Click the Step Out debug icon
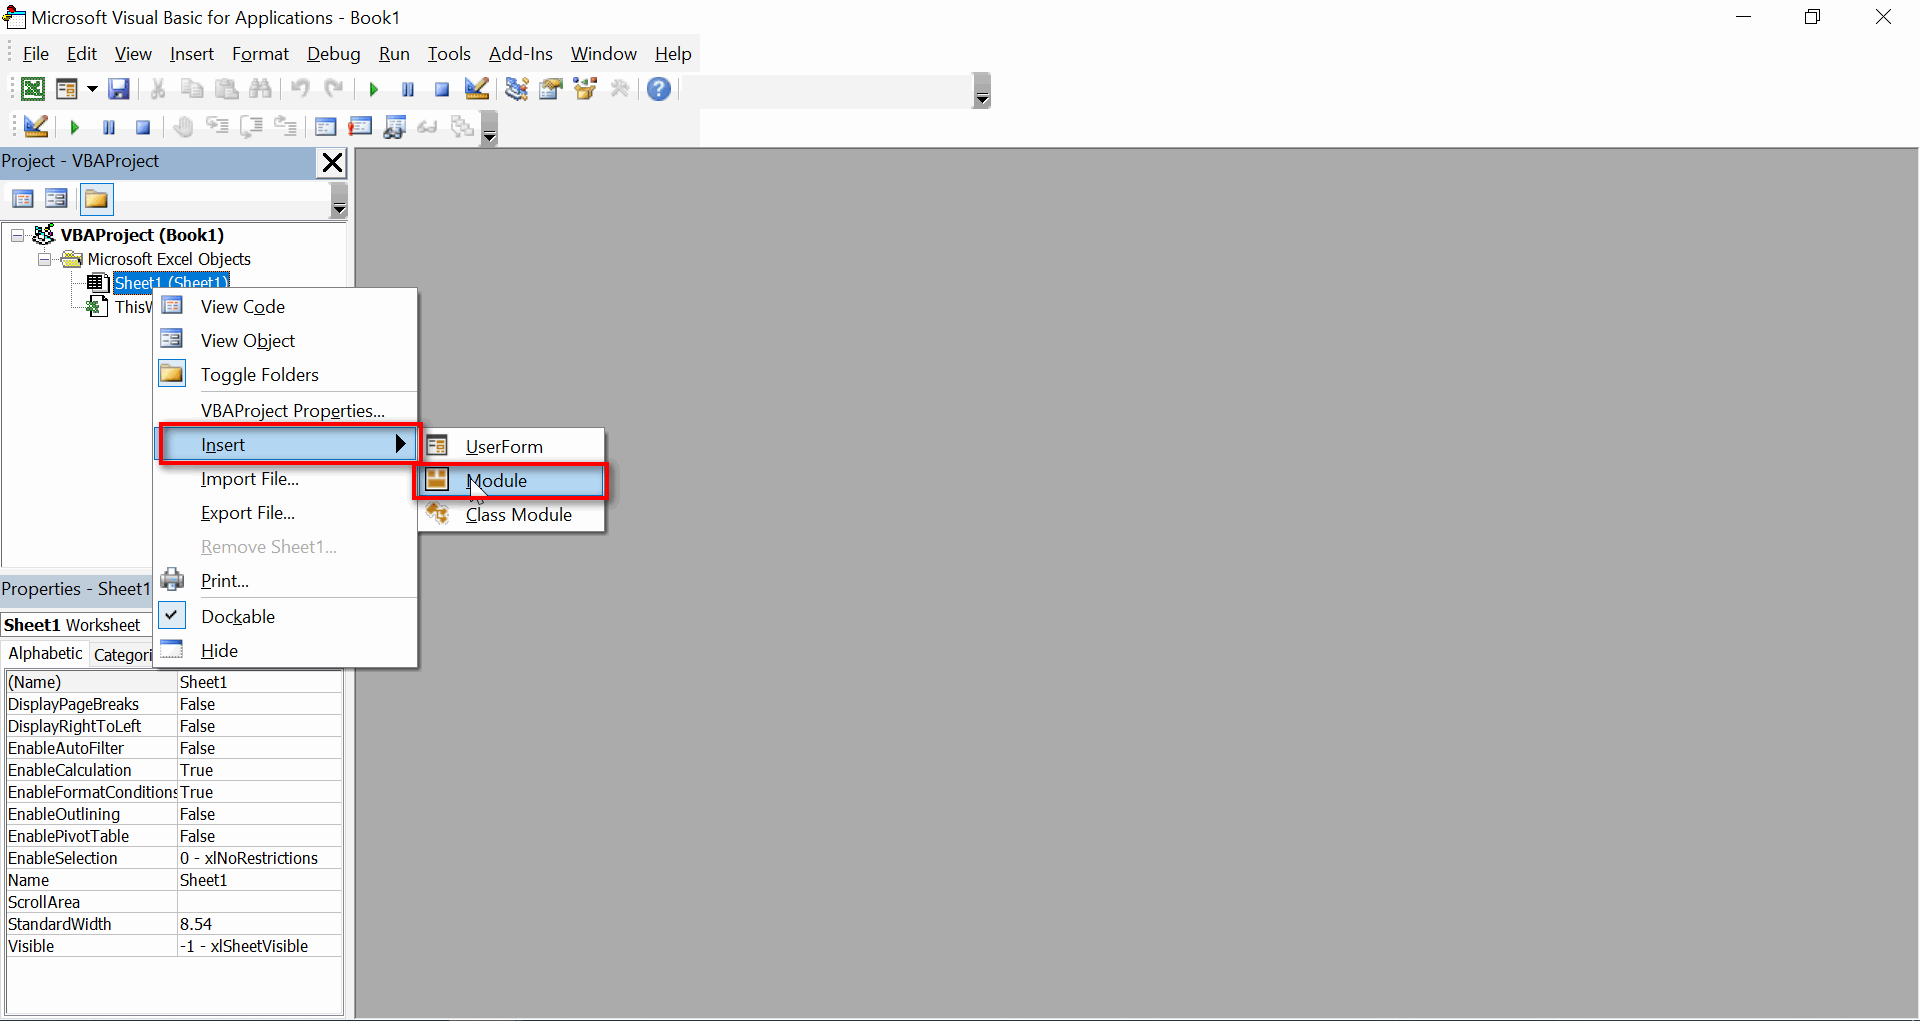 (x=286, y=127)
